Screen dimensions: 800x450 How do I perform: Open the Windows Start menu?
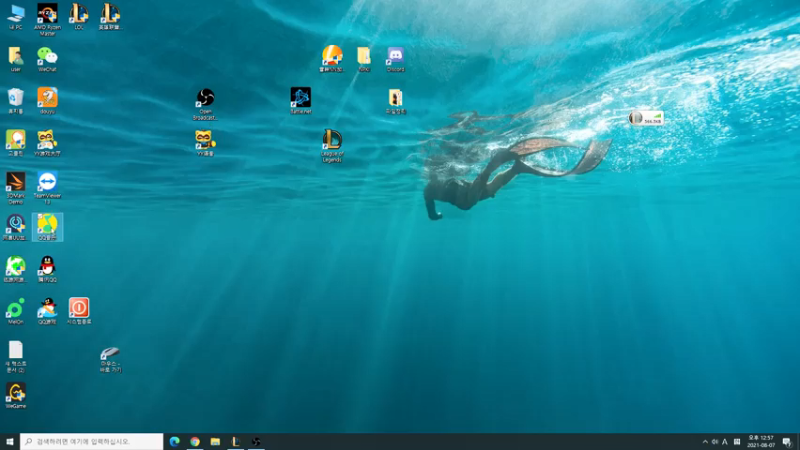10,441
